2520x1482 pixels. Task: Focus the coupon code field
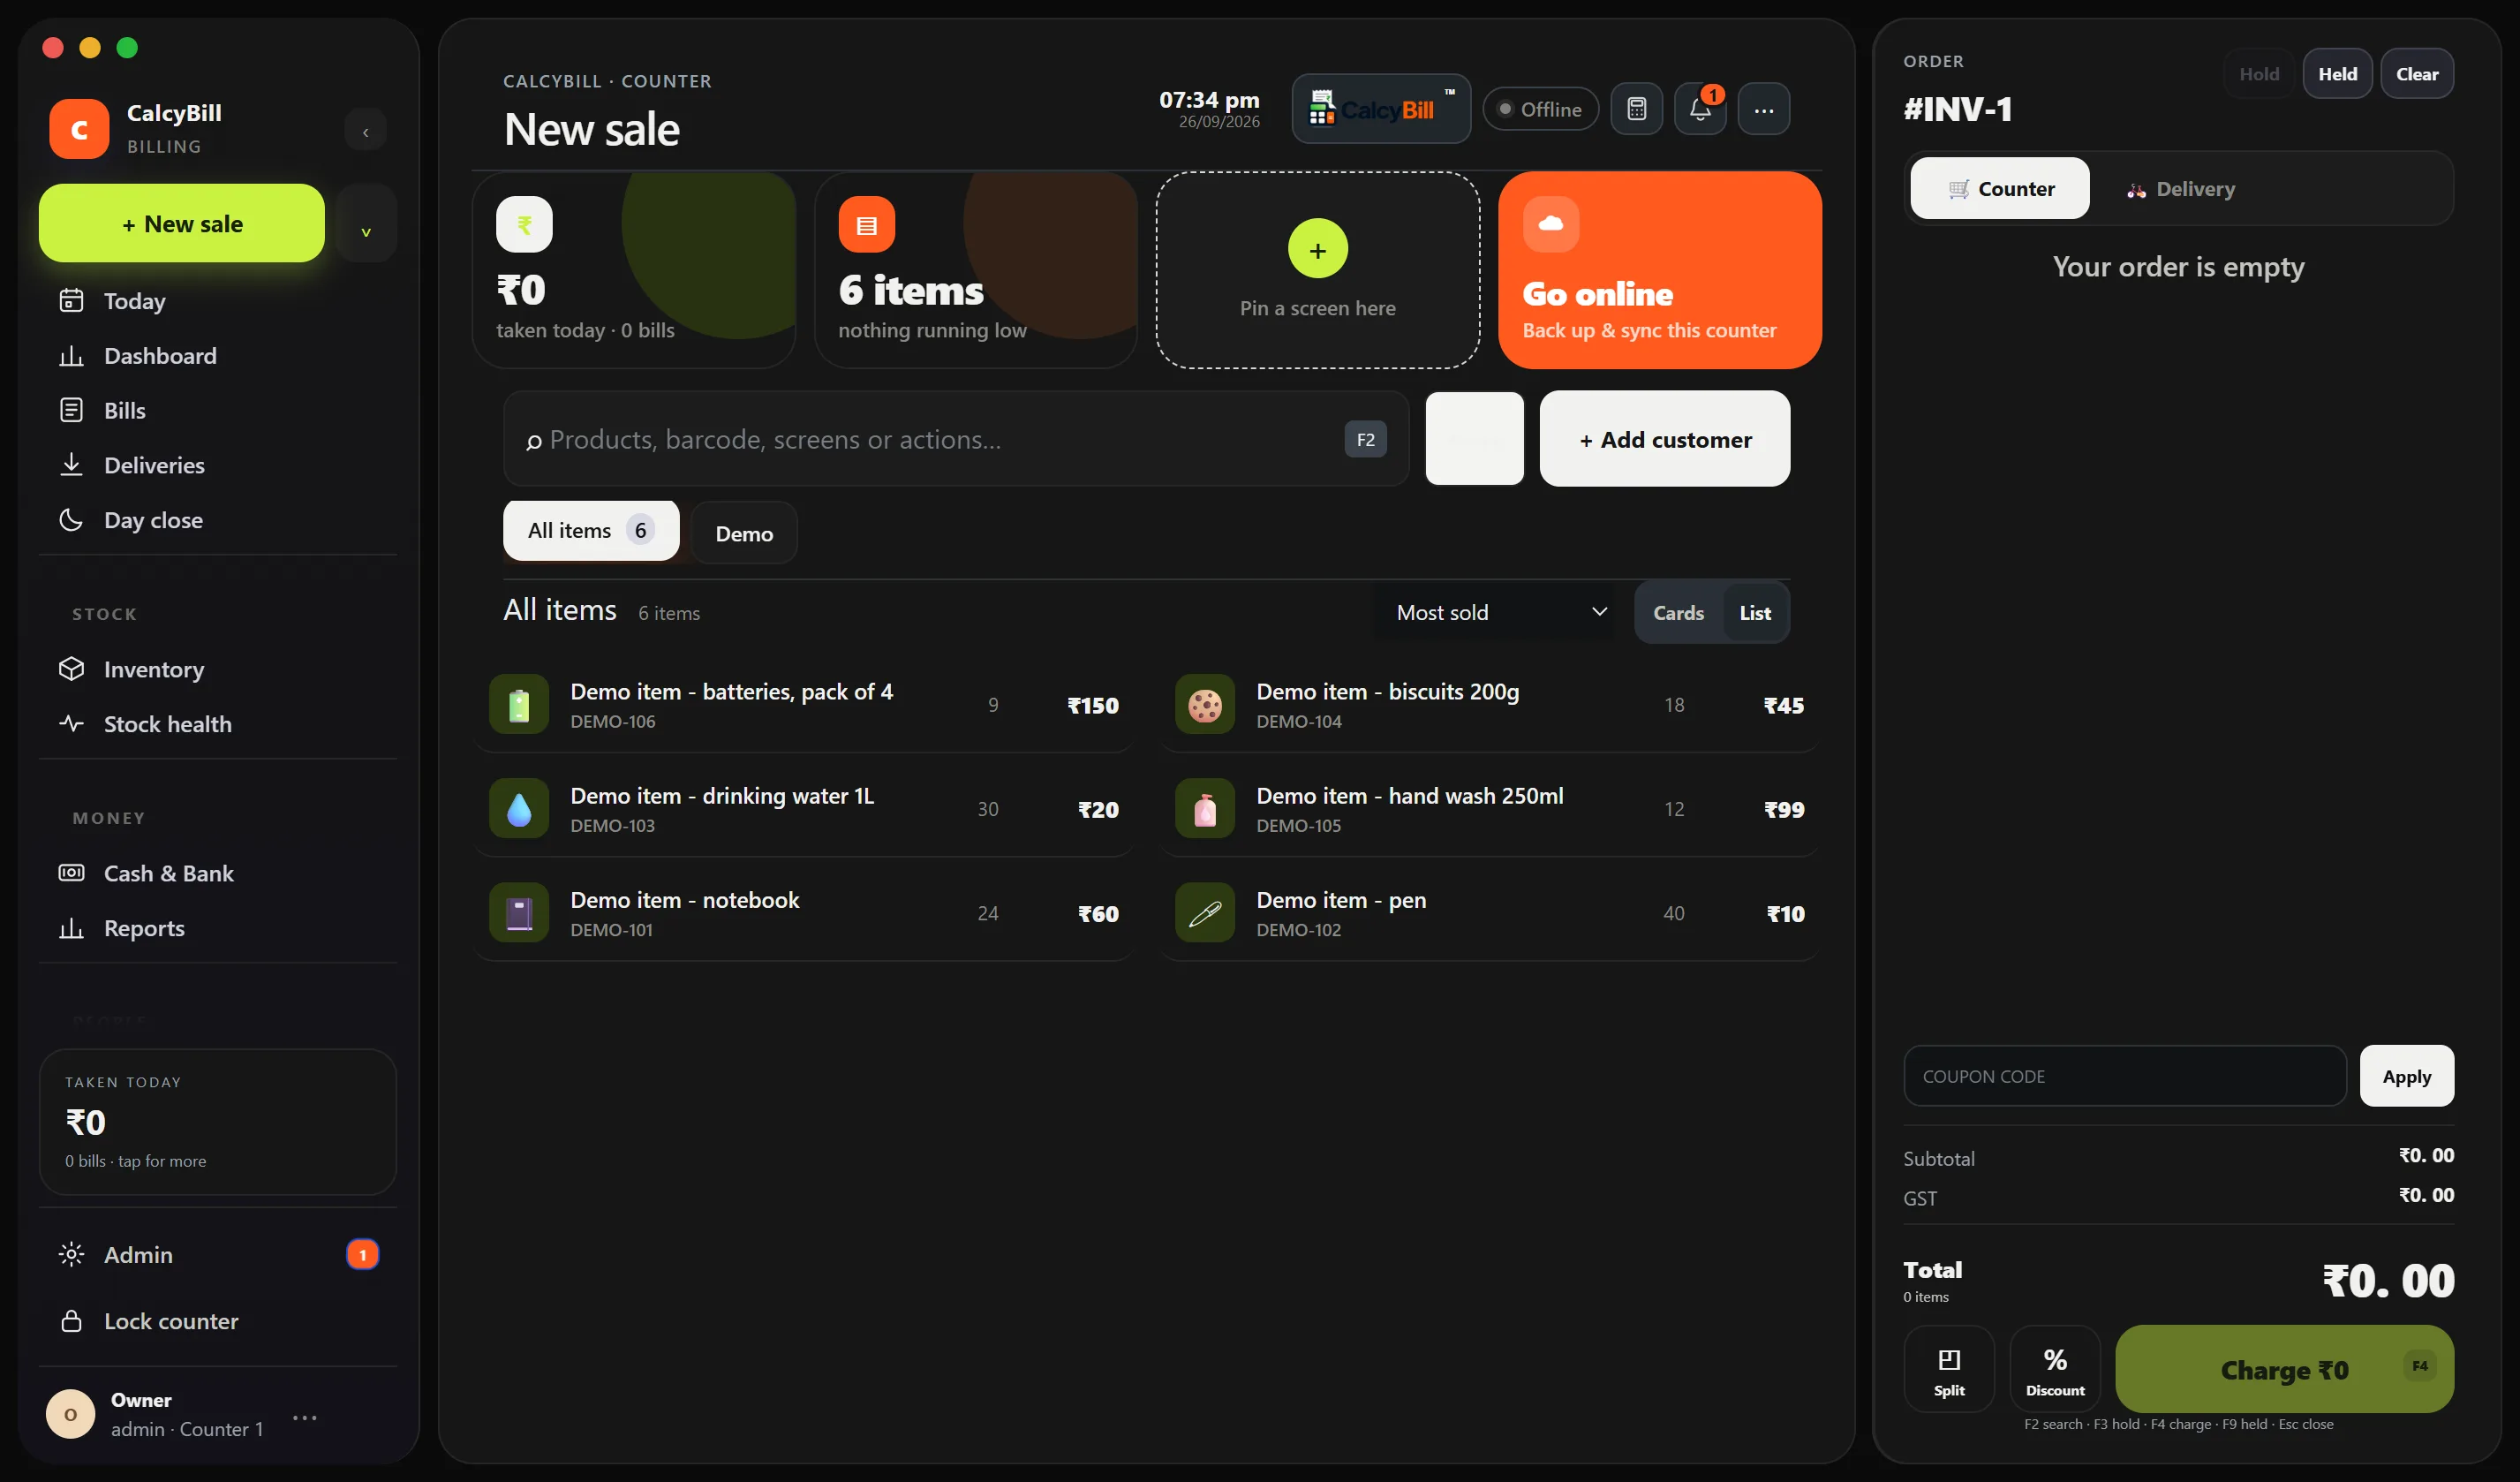2124,1077
